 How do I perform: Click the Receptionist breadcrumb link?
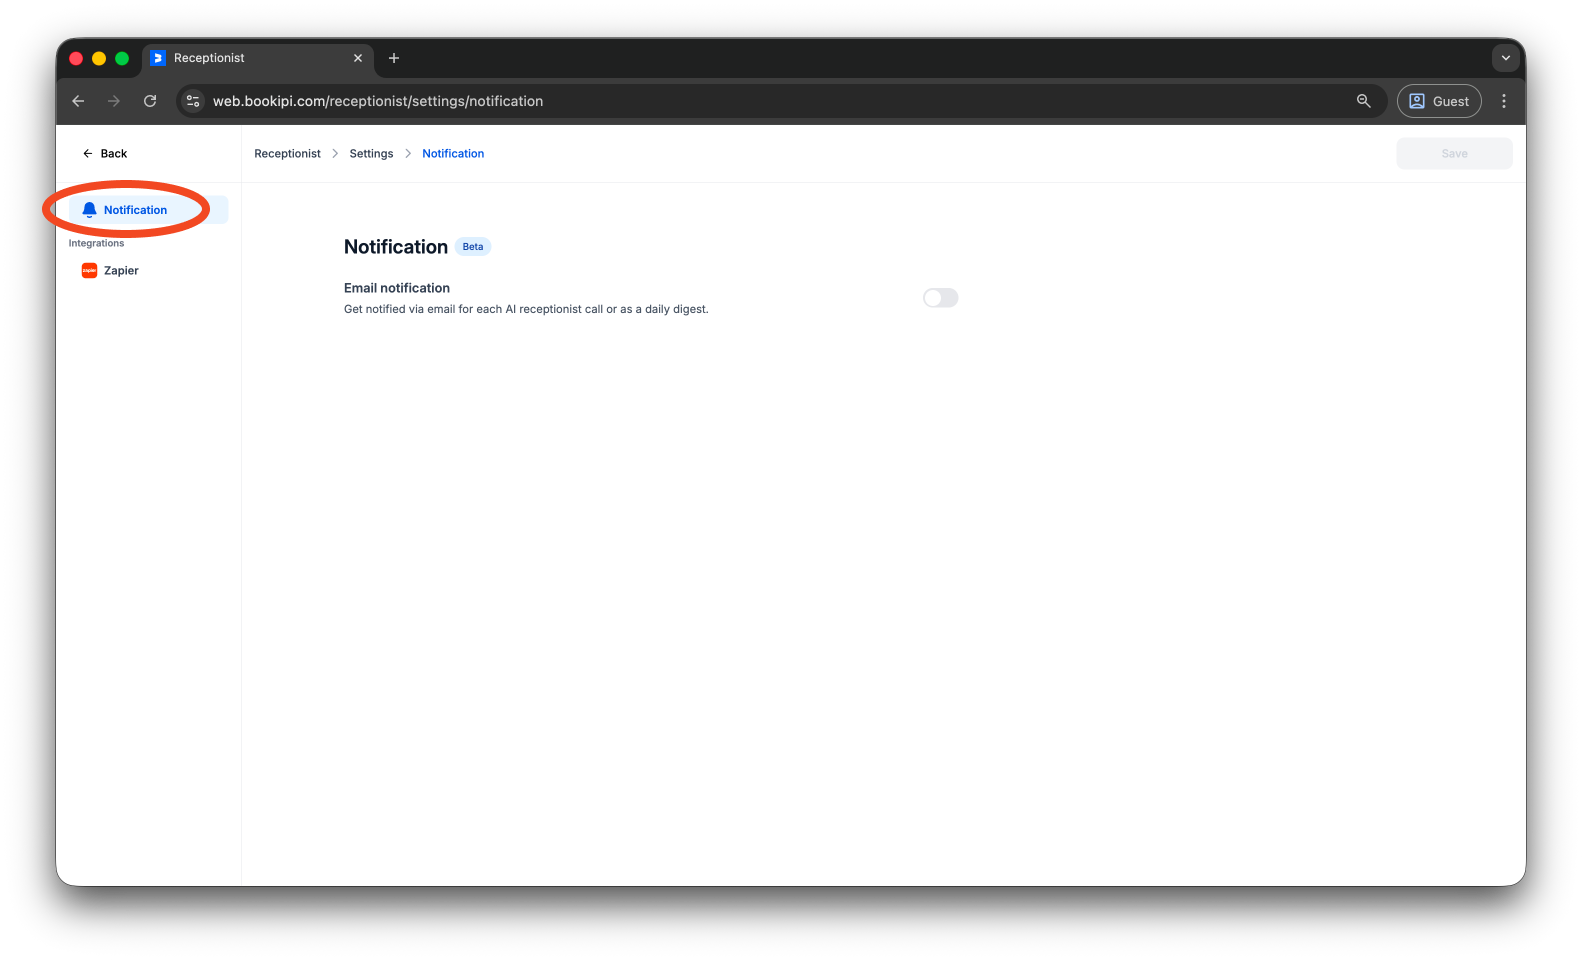[287, 153]
